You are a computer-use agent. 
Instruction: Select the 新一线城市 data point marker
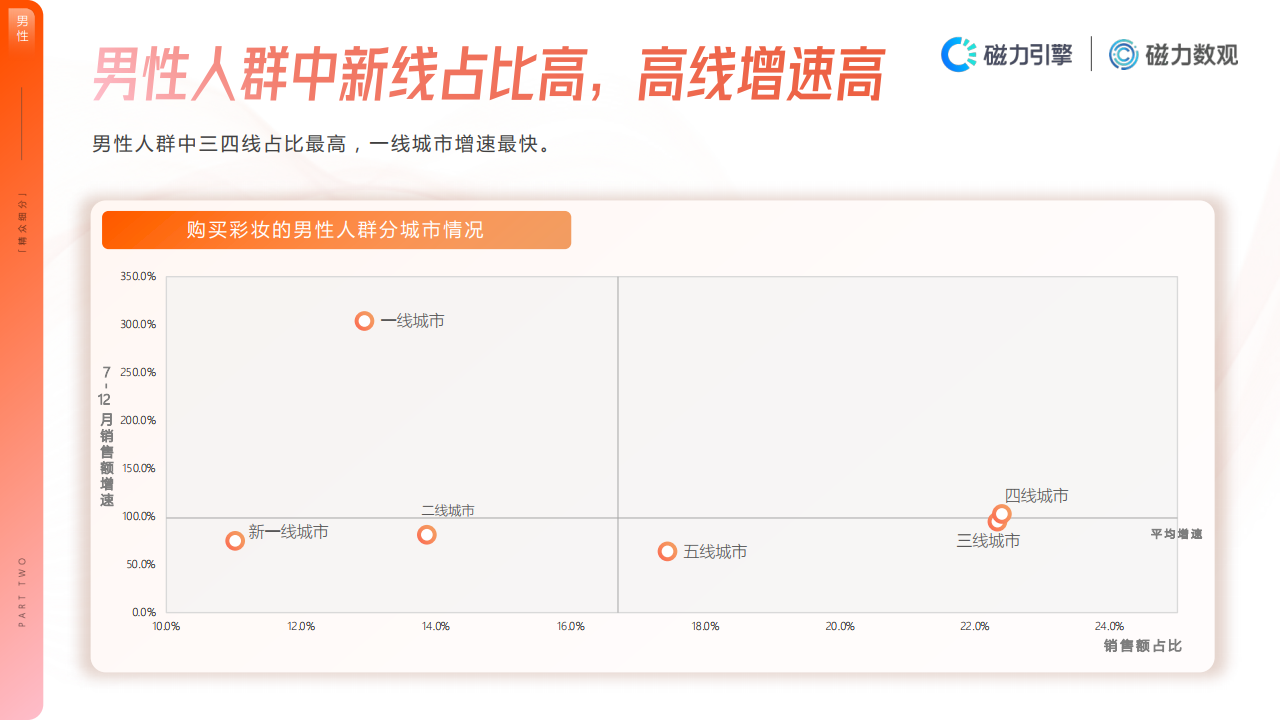(235, 541)
